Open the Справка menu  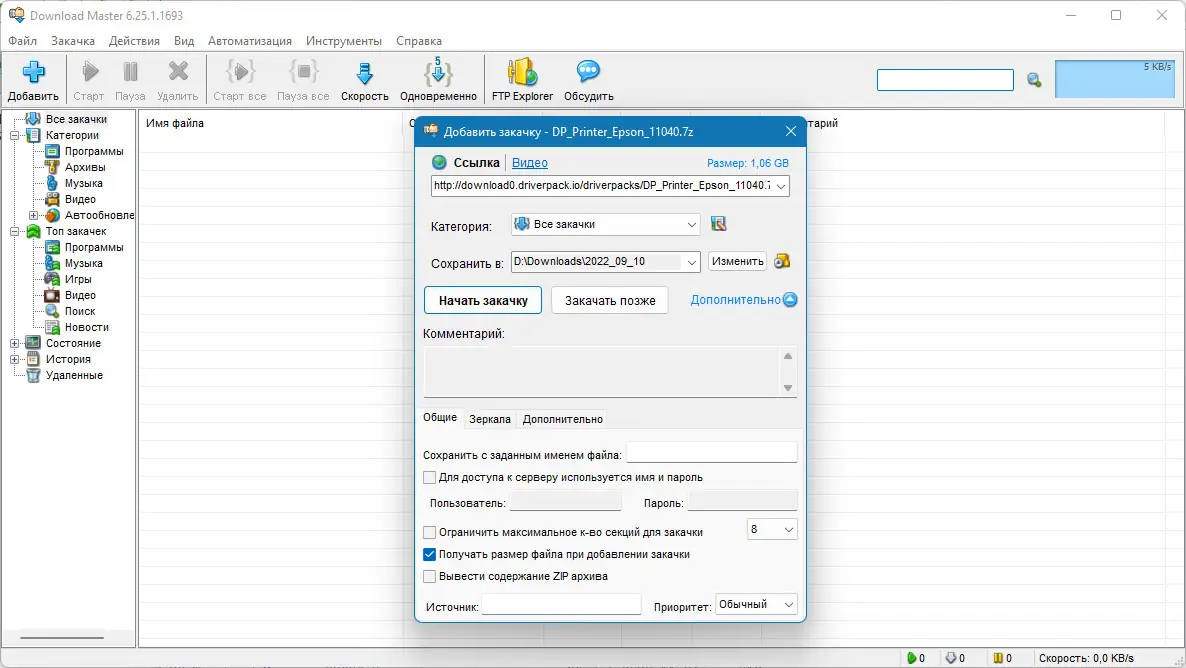coord(418,41)
